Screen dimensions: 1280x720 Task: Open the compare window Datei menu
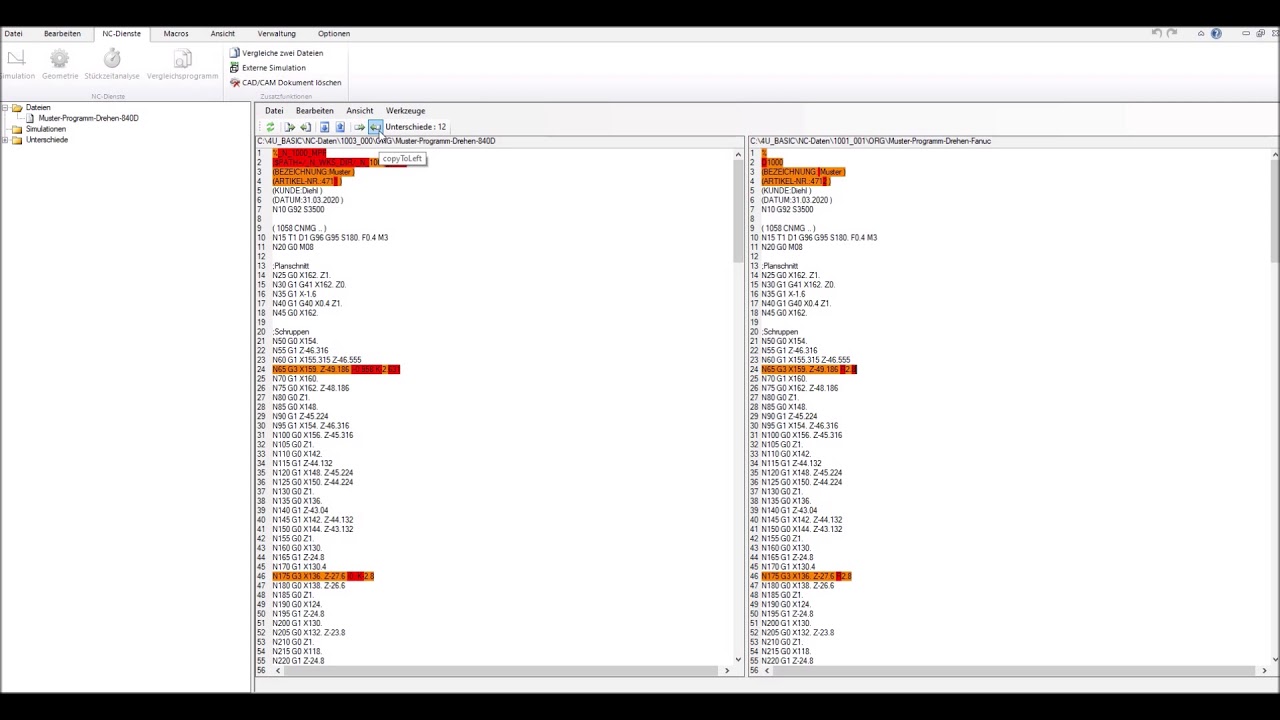tap(274, 111)
